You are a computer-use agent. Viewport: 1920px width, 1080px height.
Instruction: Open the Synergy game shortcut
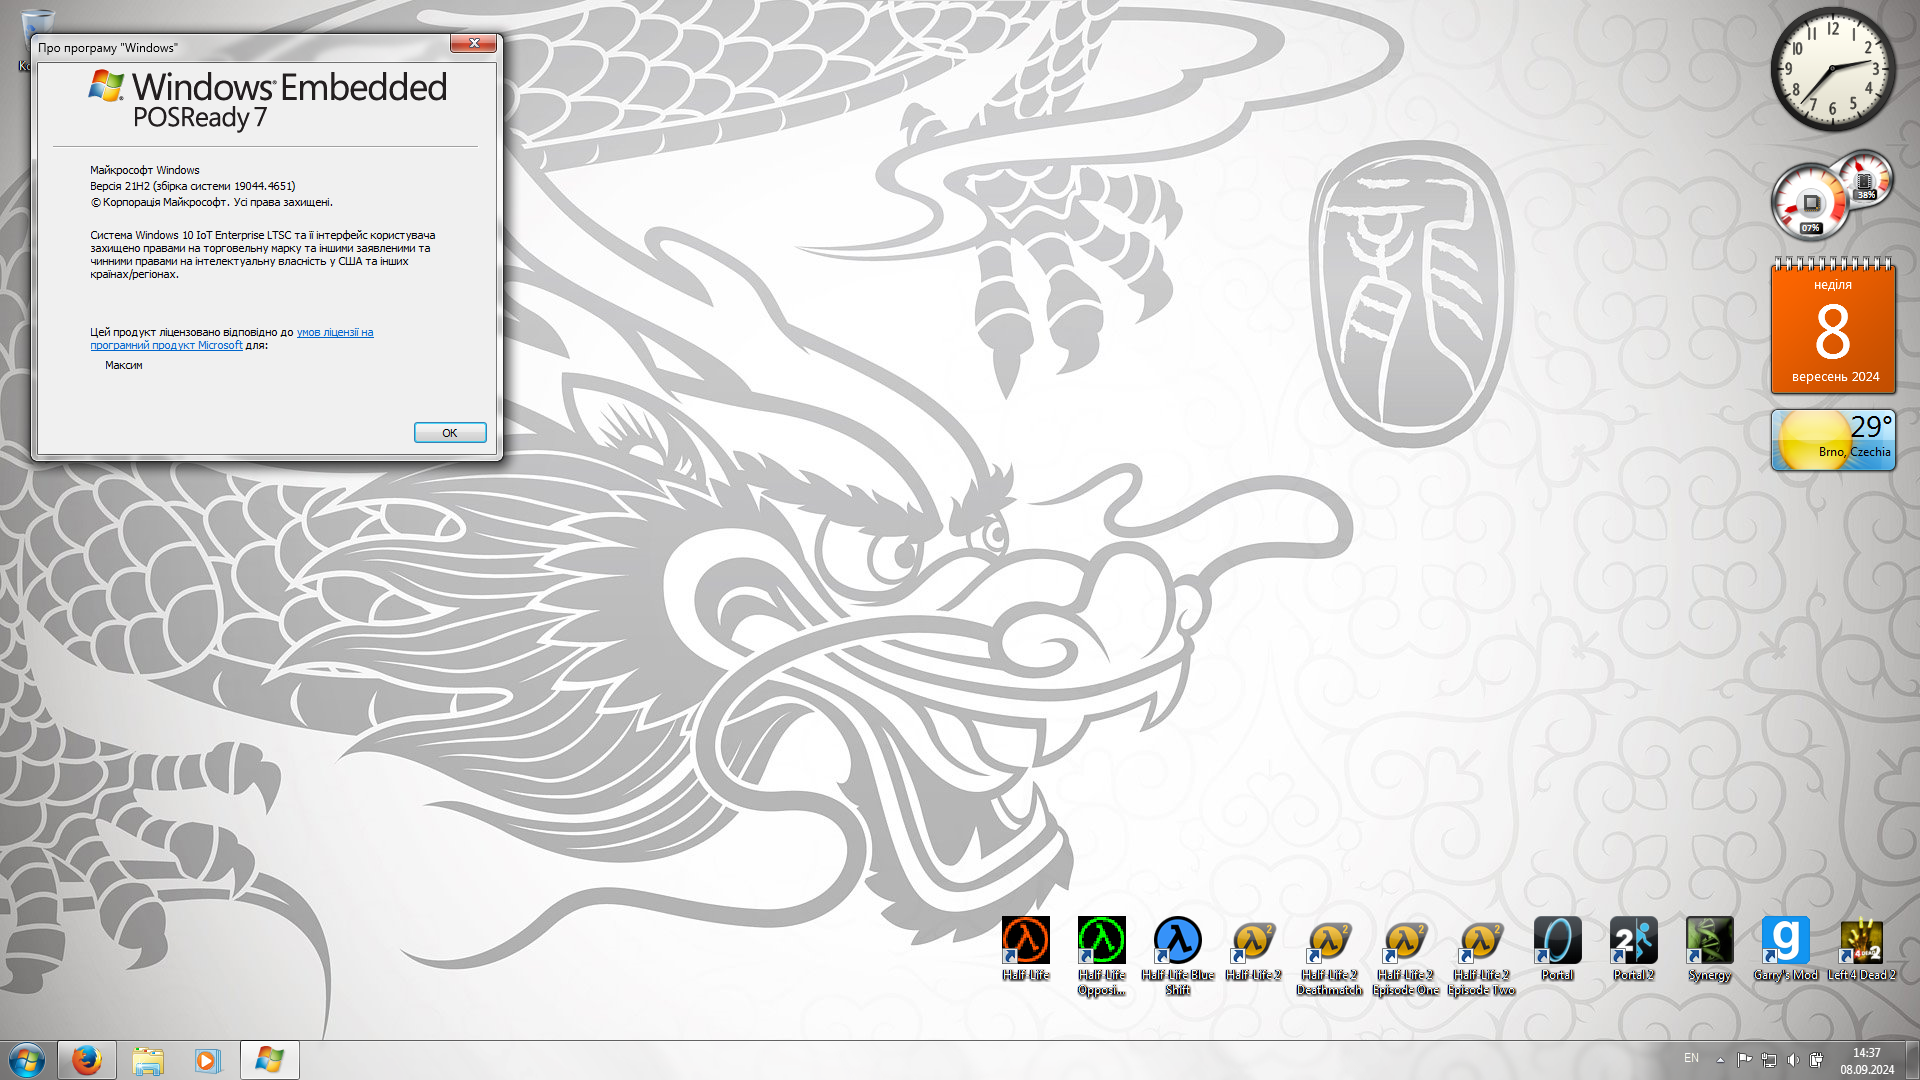(1709, 942)
